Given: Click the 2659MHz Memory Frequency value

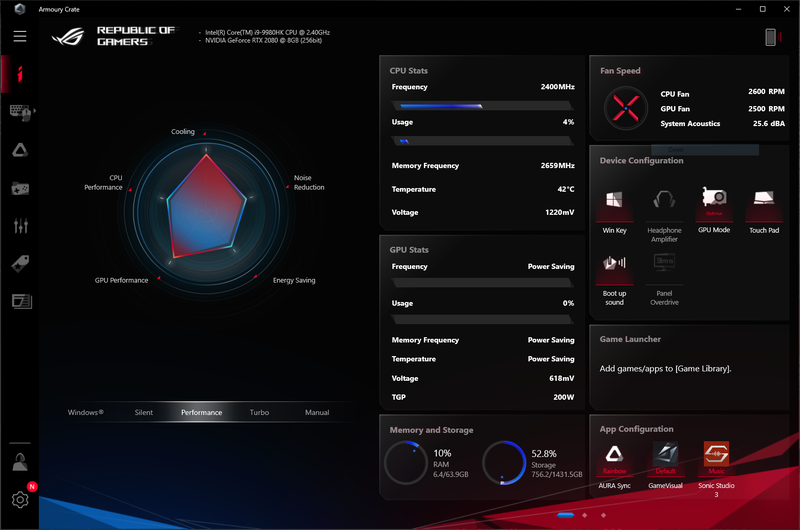Looking at the screenshot, I should [x=558, y=166].
